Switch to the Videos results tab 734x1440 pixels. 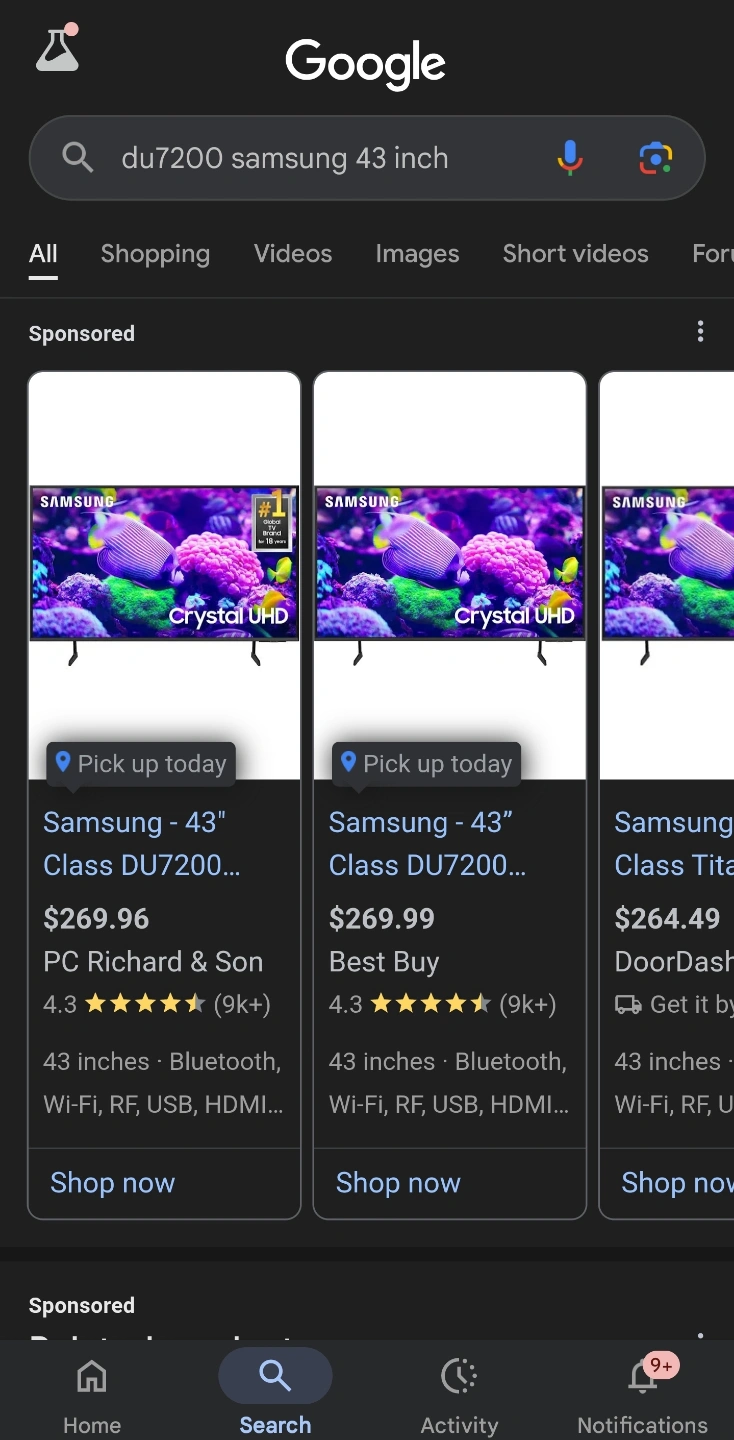293,254
